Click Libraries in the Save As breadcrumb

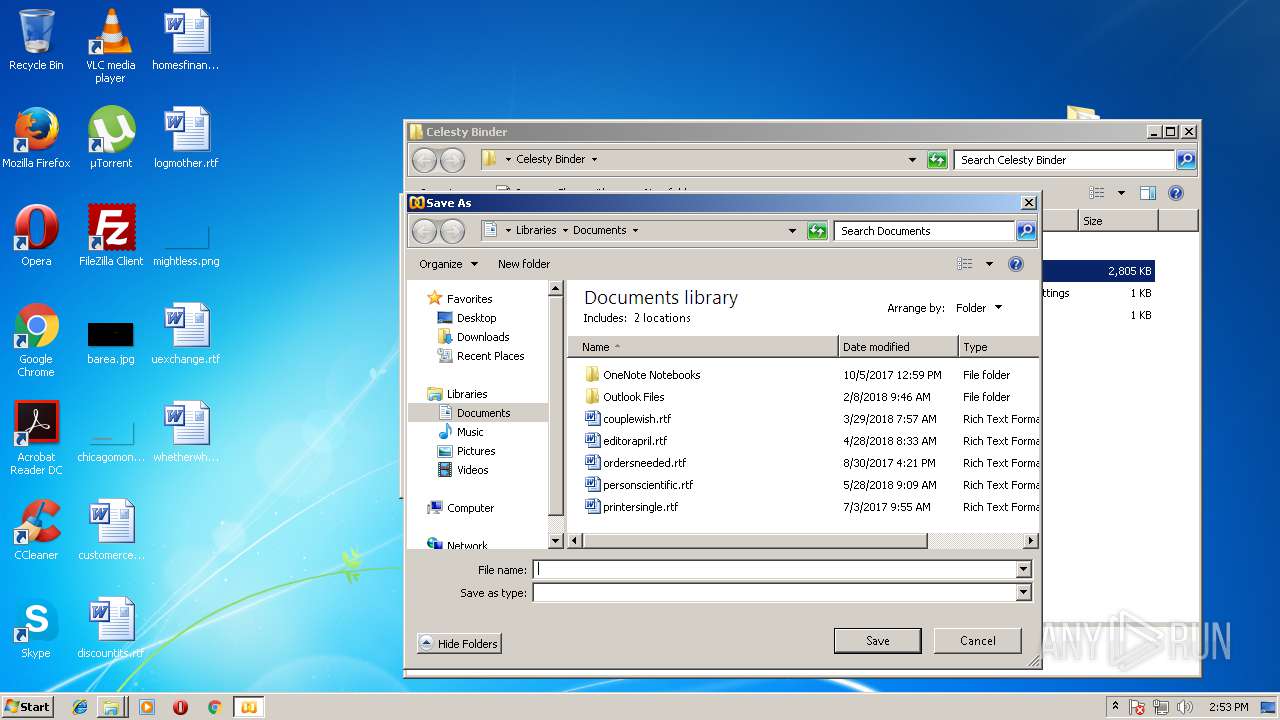coord(536,230)
